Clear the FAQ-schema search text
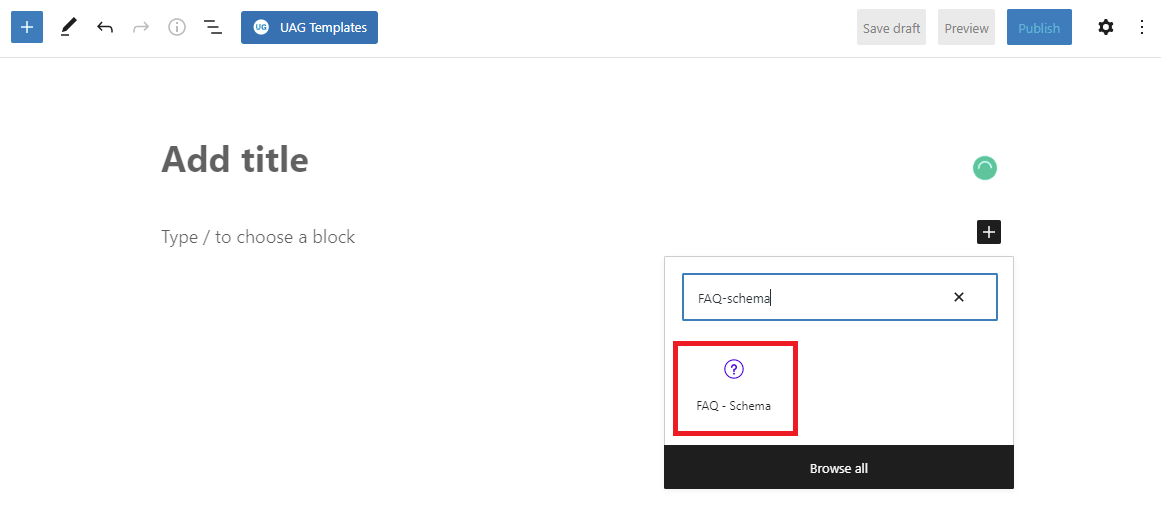Viewport: 1161px width, 523px height. 959,297
